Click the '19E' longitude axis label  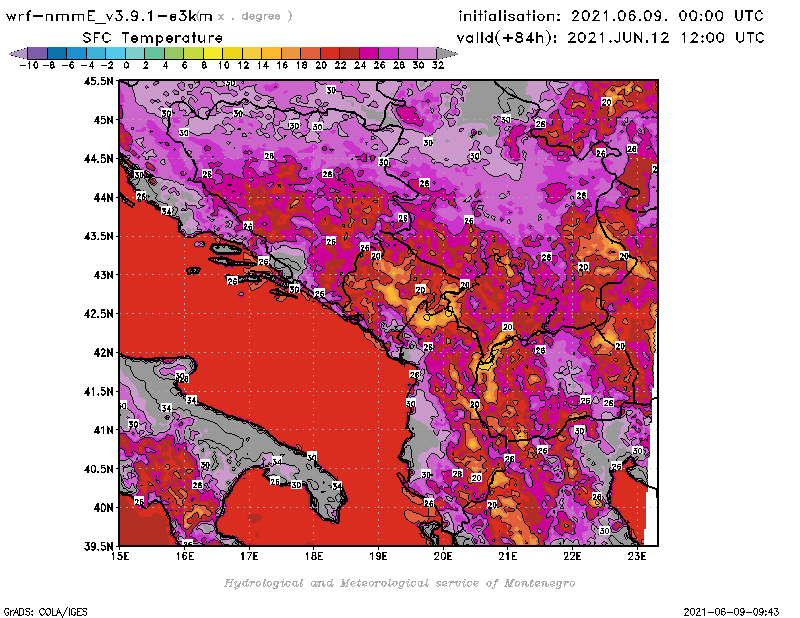(x=378, y=556)
